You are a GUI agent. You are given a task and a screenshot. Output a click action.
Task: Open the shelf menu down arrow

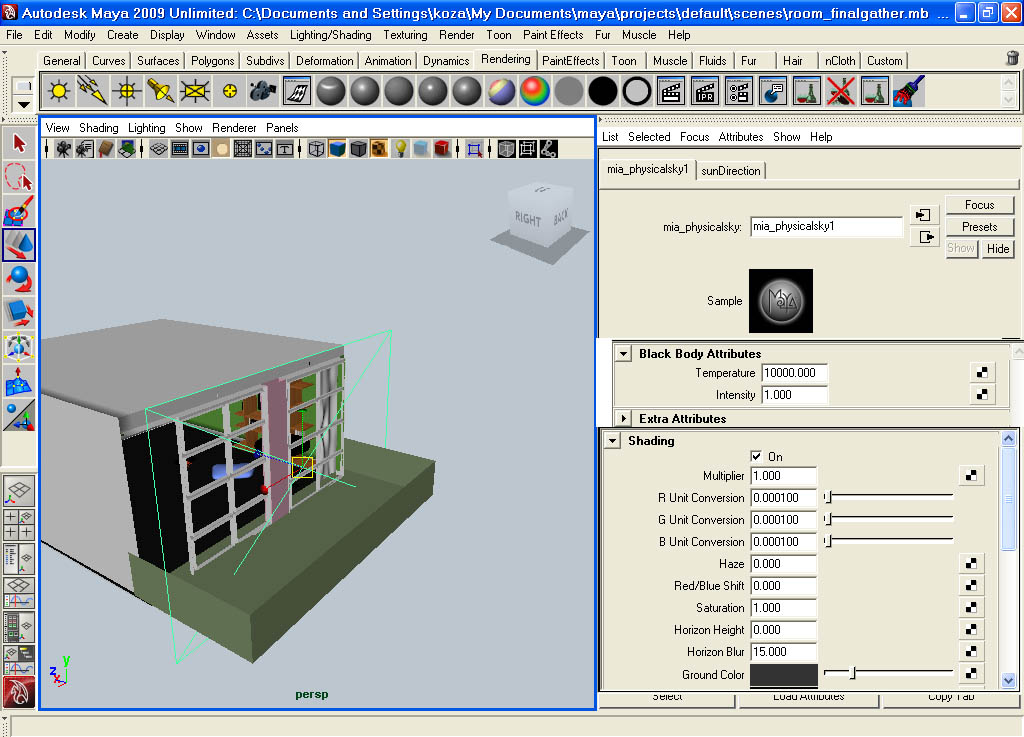click(24, 104)
